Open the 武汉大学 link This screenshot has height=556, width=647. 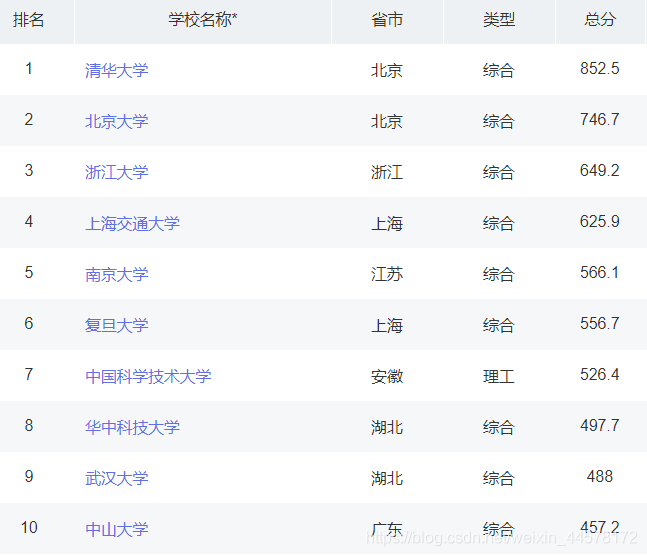coord(116,478)
